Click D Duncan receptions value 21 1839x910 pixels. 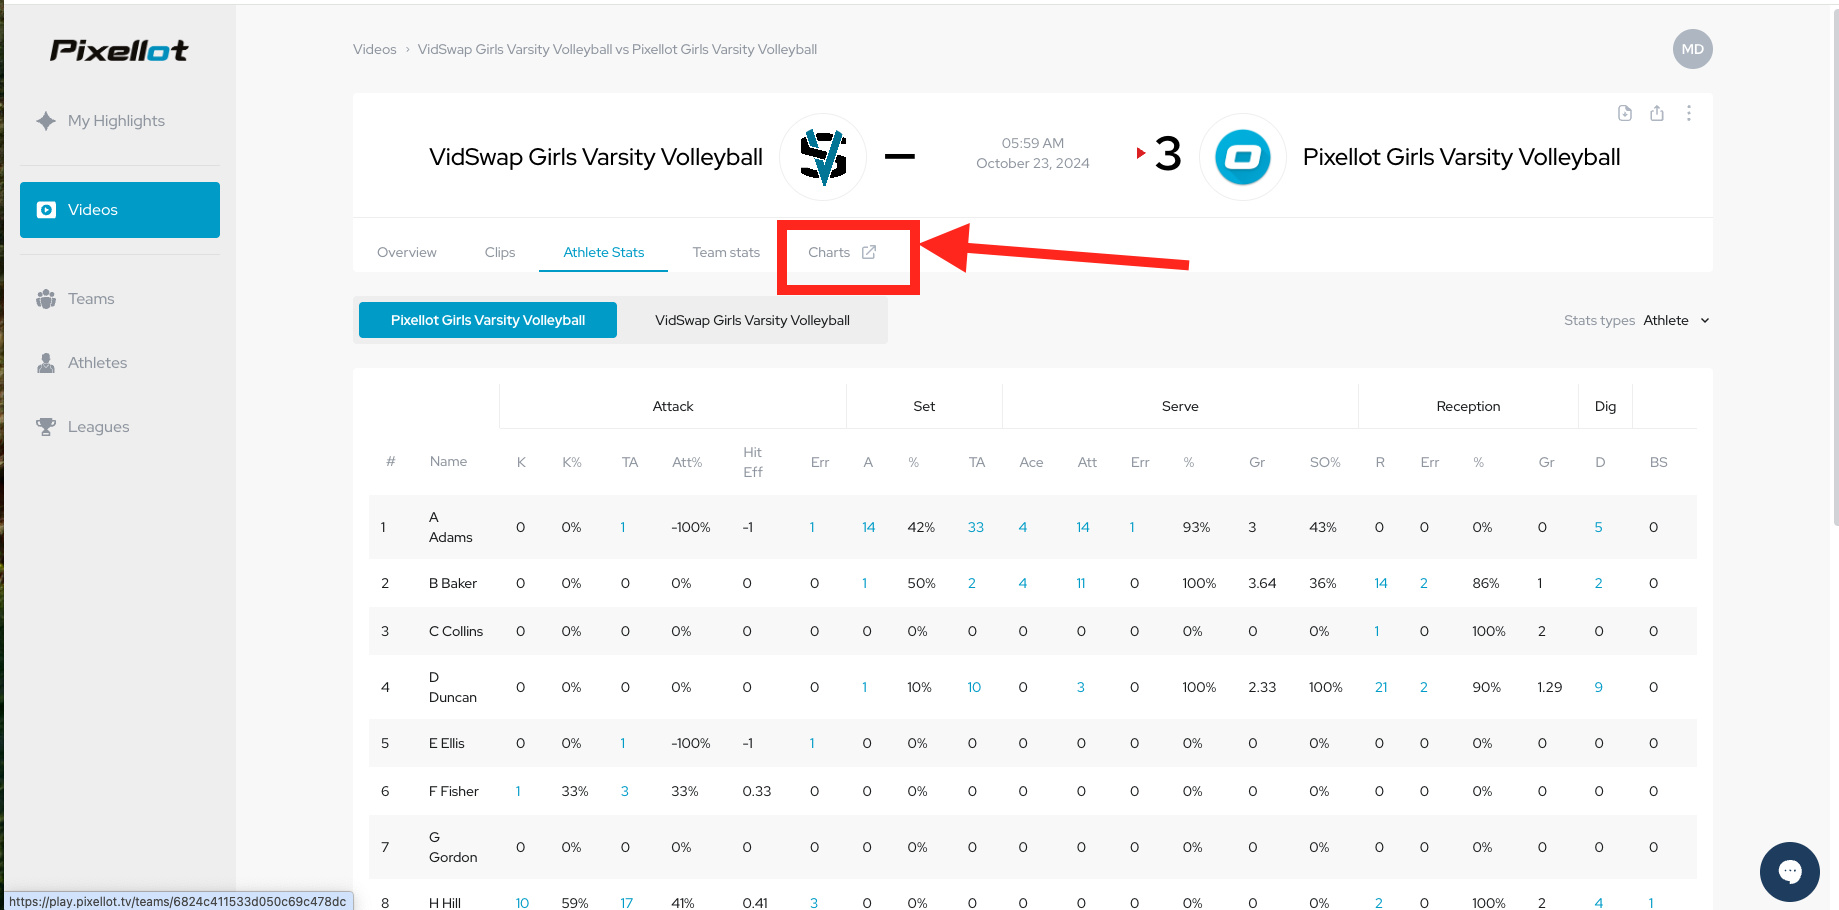tap(1381, 687)
